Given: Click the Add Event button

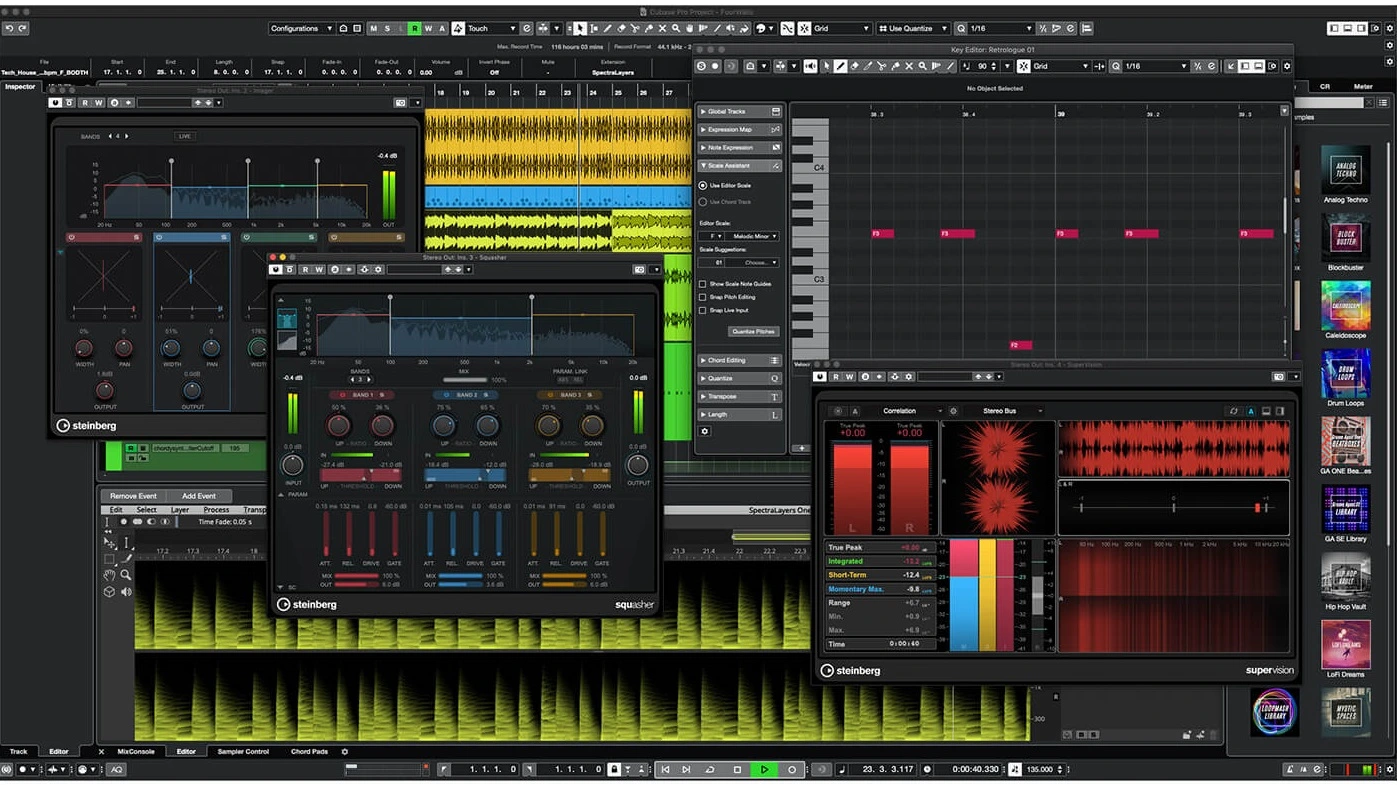Looking at the screenshot, I should [x=198, y=496].
